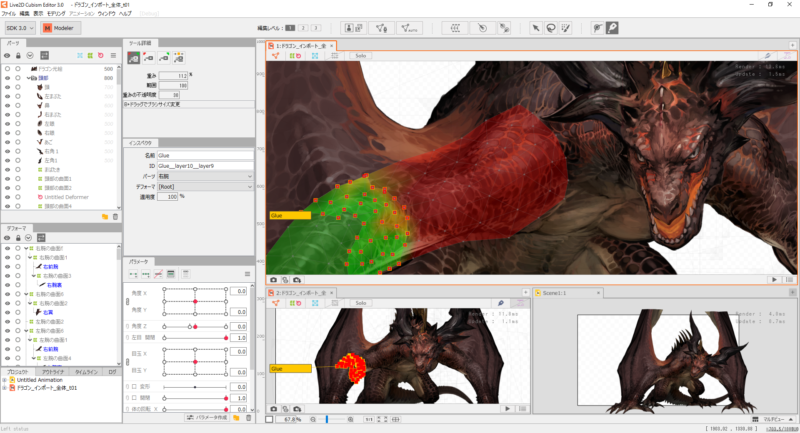The image size is (800, 433).
Task: Select the third glue brush with green marker
Action: tap(164, 58)
